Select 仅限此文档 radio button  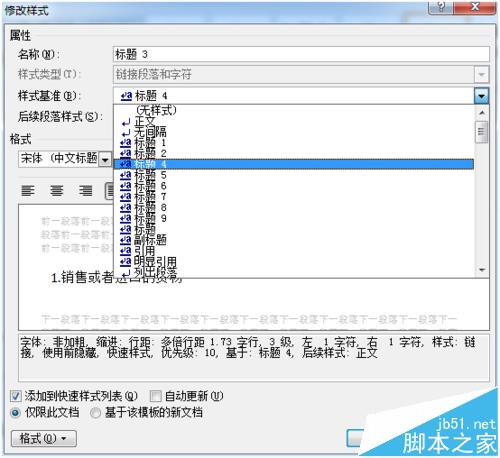click(15, 413)
